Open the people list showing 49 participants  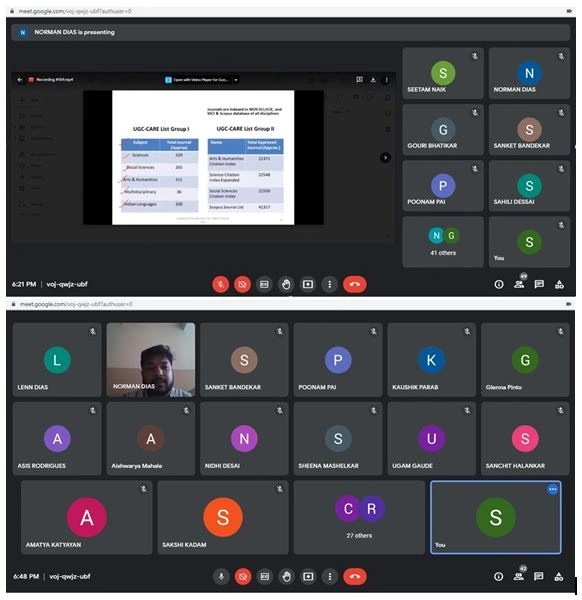(519, 284)
